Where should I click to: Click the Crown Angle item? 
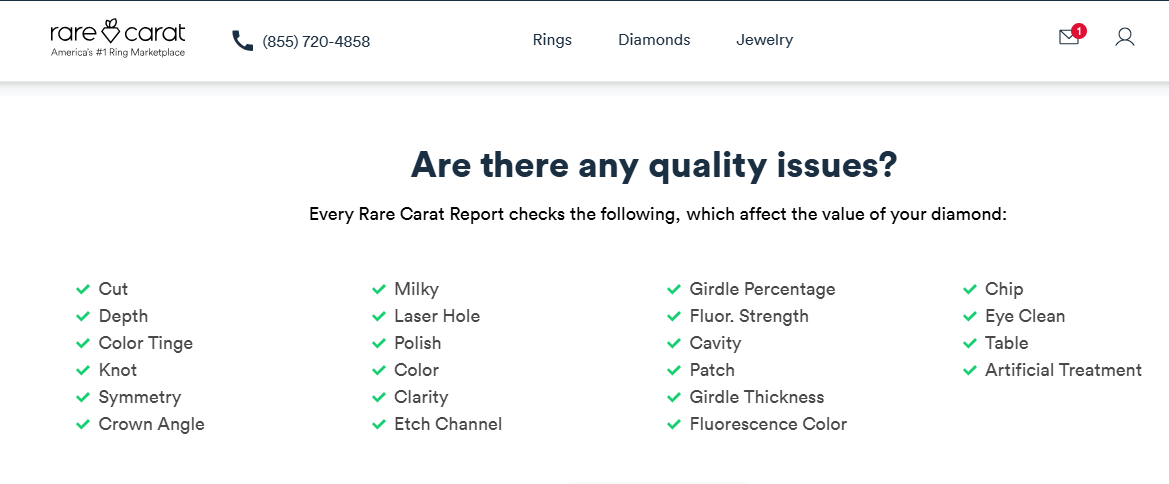151,424
